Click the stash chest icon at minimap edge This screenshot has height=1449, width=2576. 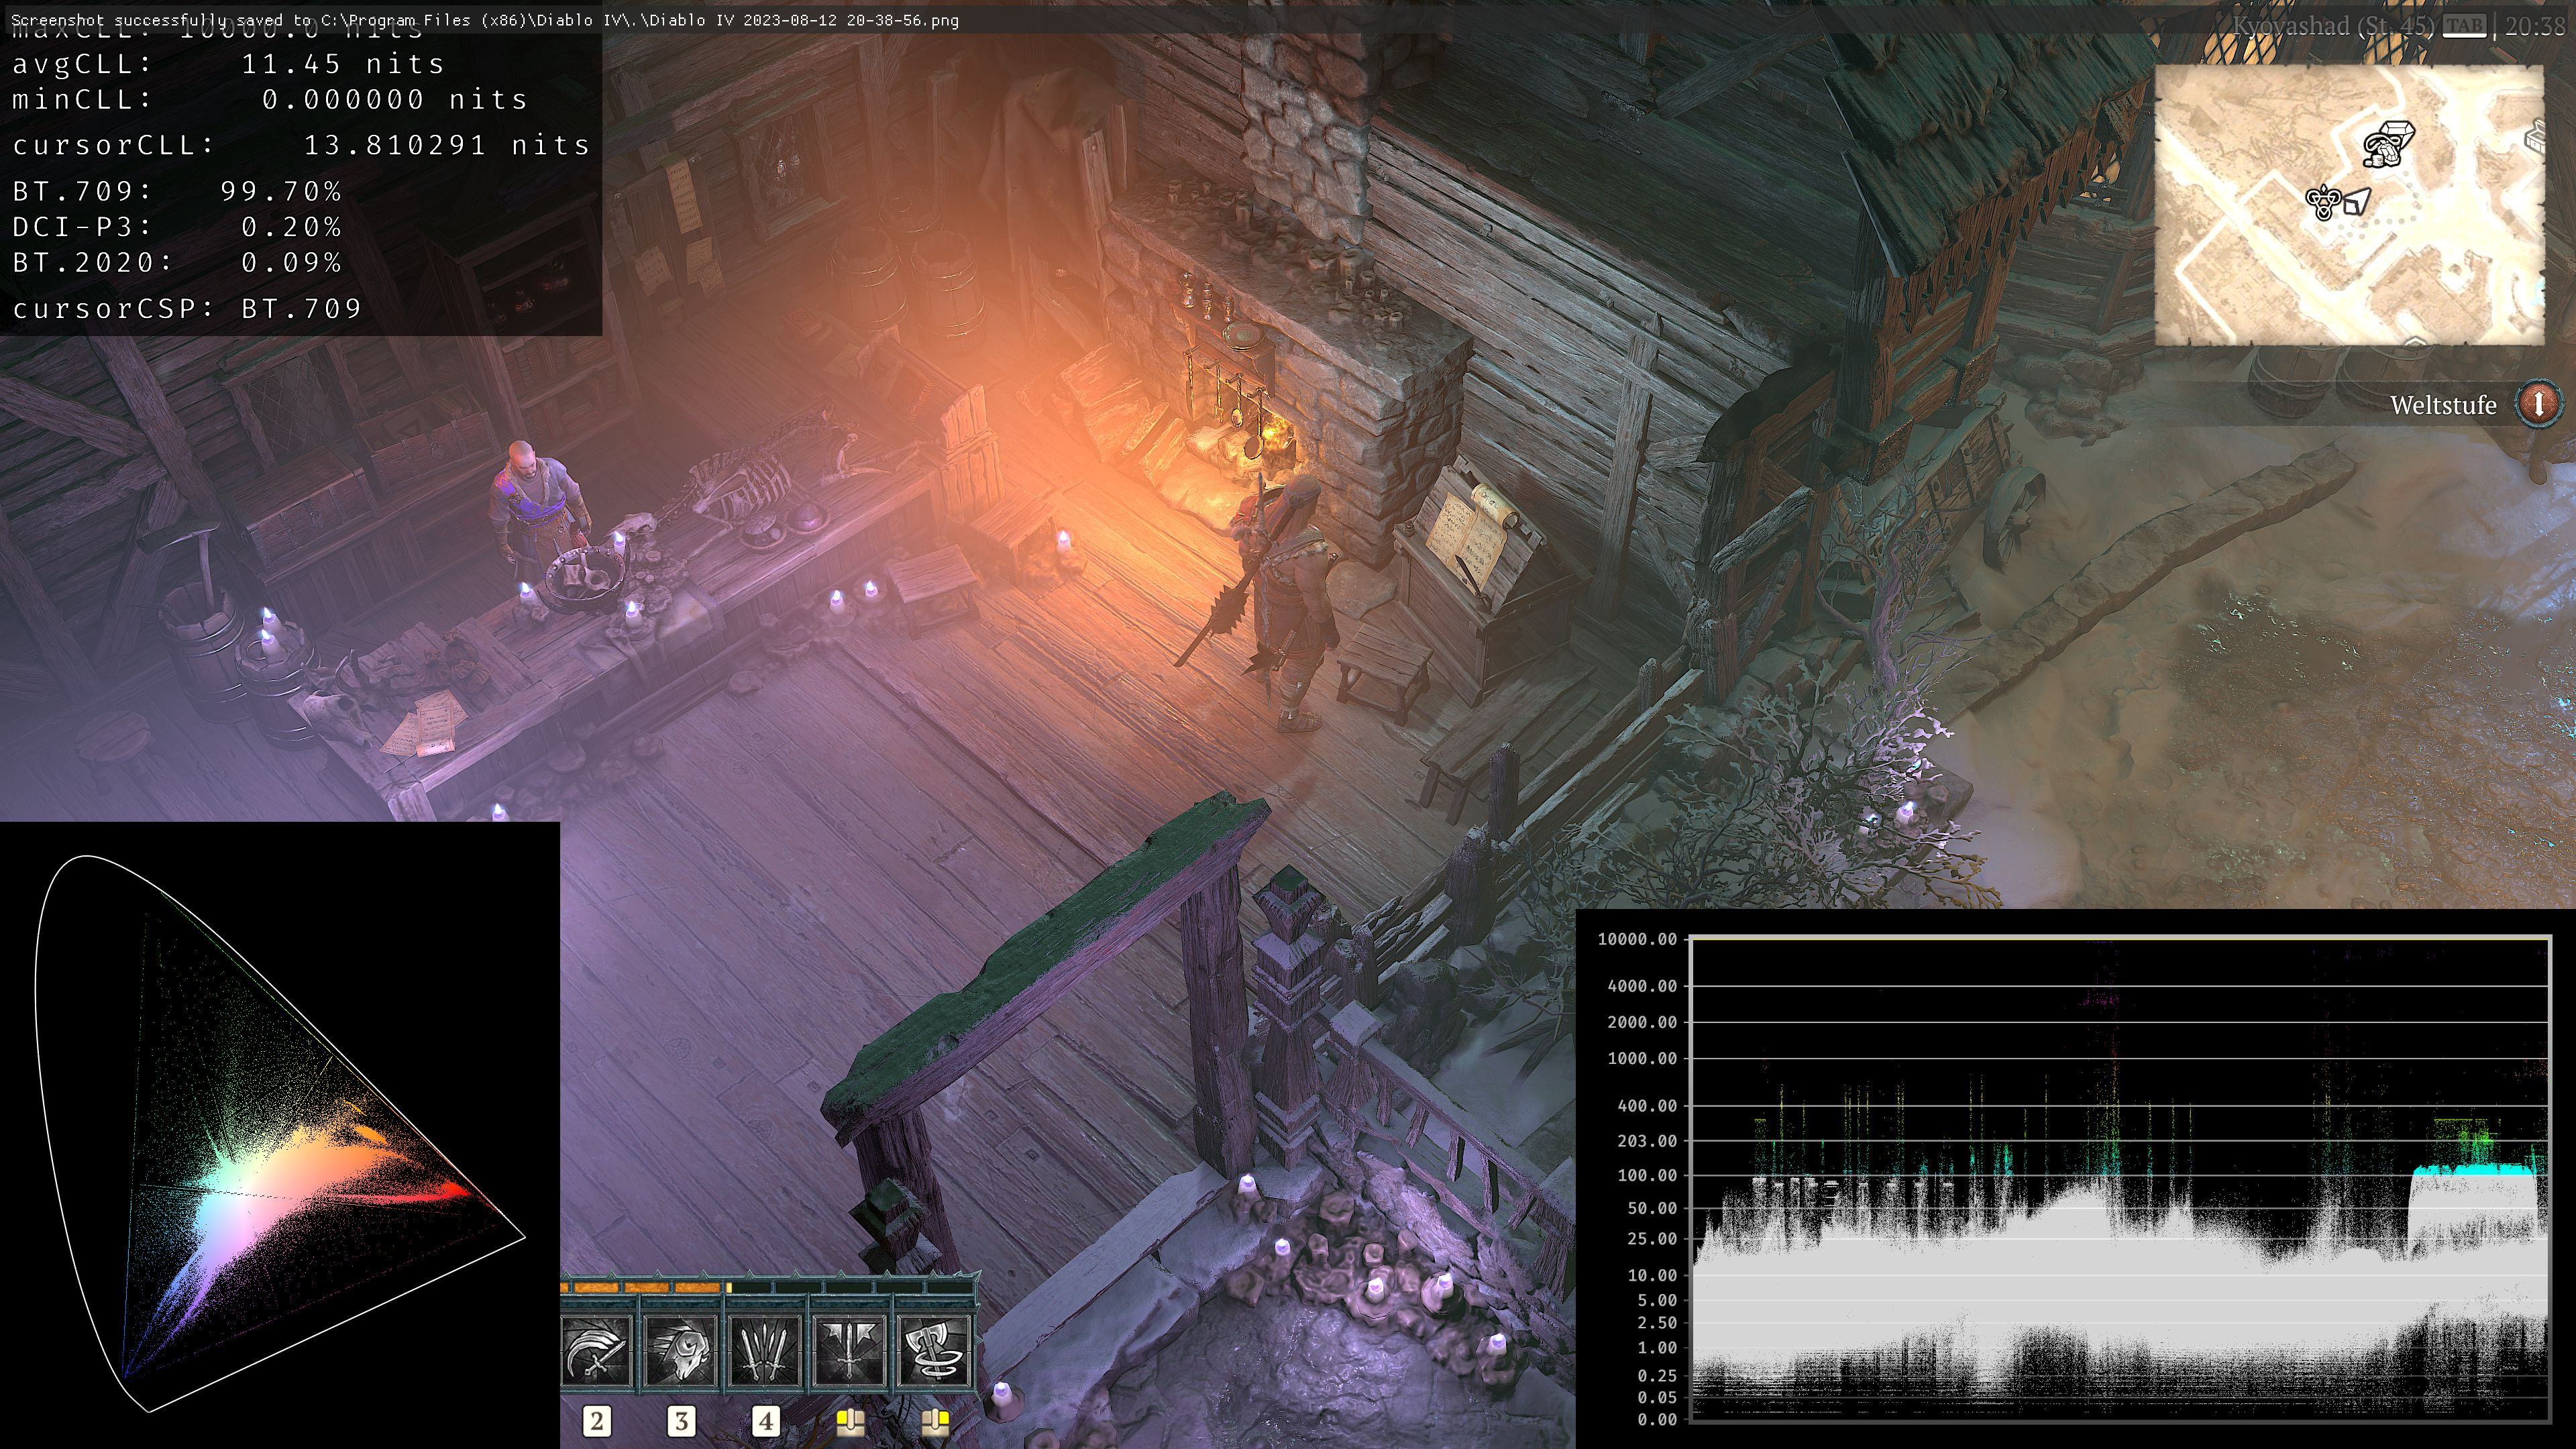tap(2536, 137)
